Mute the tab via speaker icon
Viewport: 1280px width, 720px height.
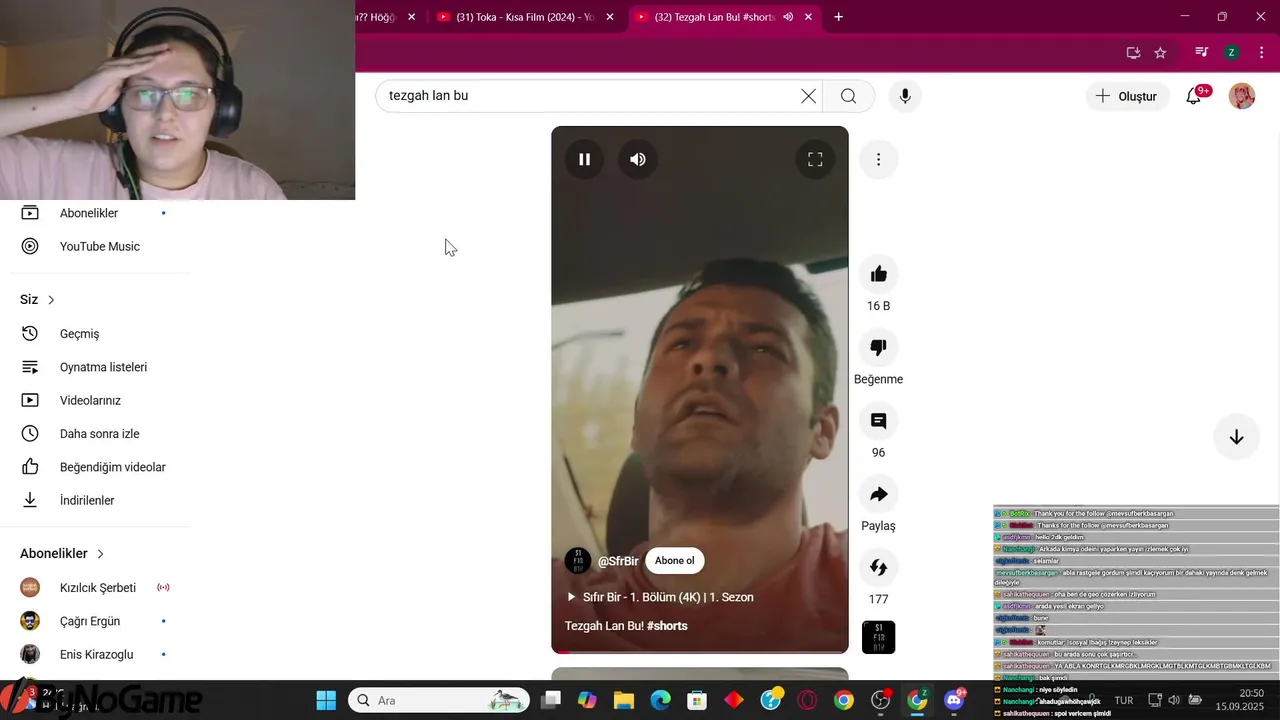[788, 17]
